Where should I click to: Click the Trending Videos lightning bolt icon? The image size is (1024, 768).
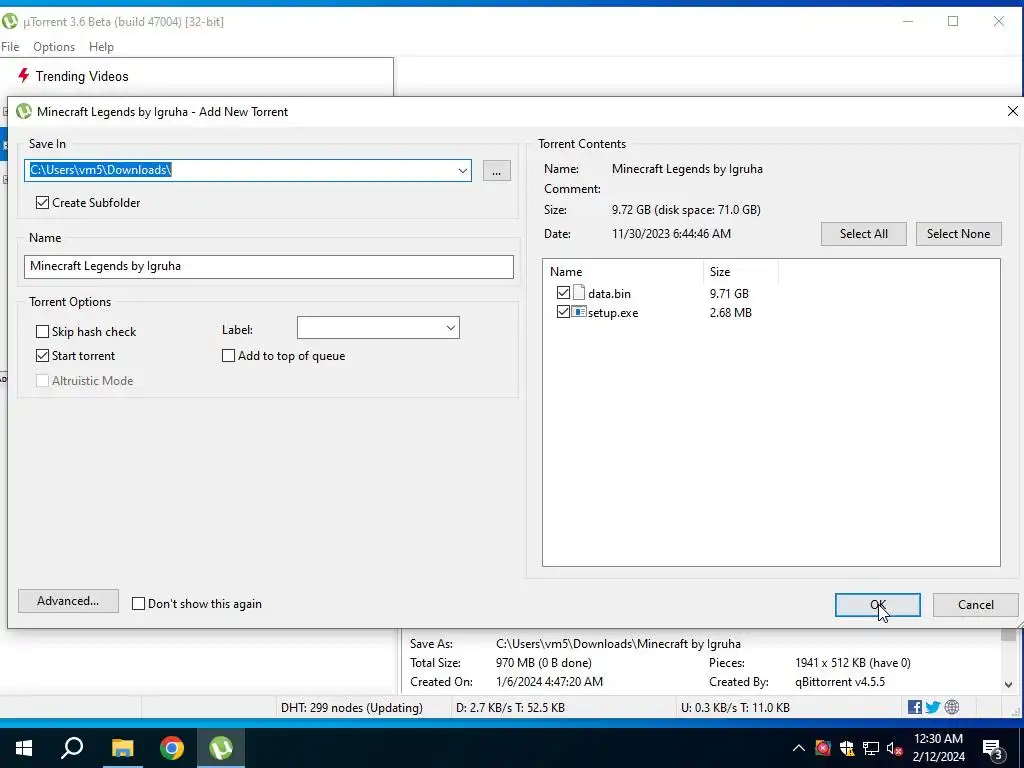pyautogui.click(x=24, y=76)
